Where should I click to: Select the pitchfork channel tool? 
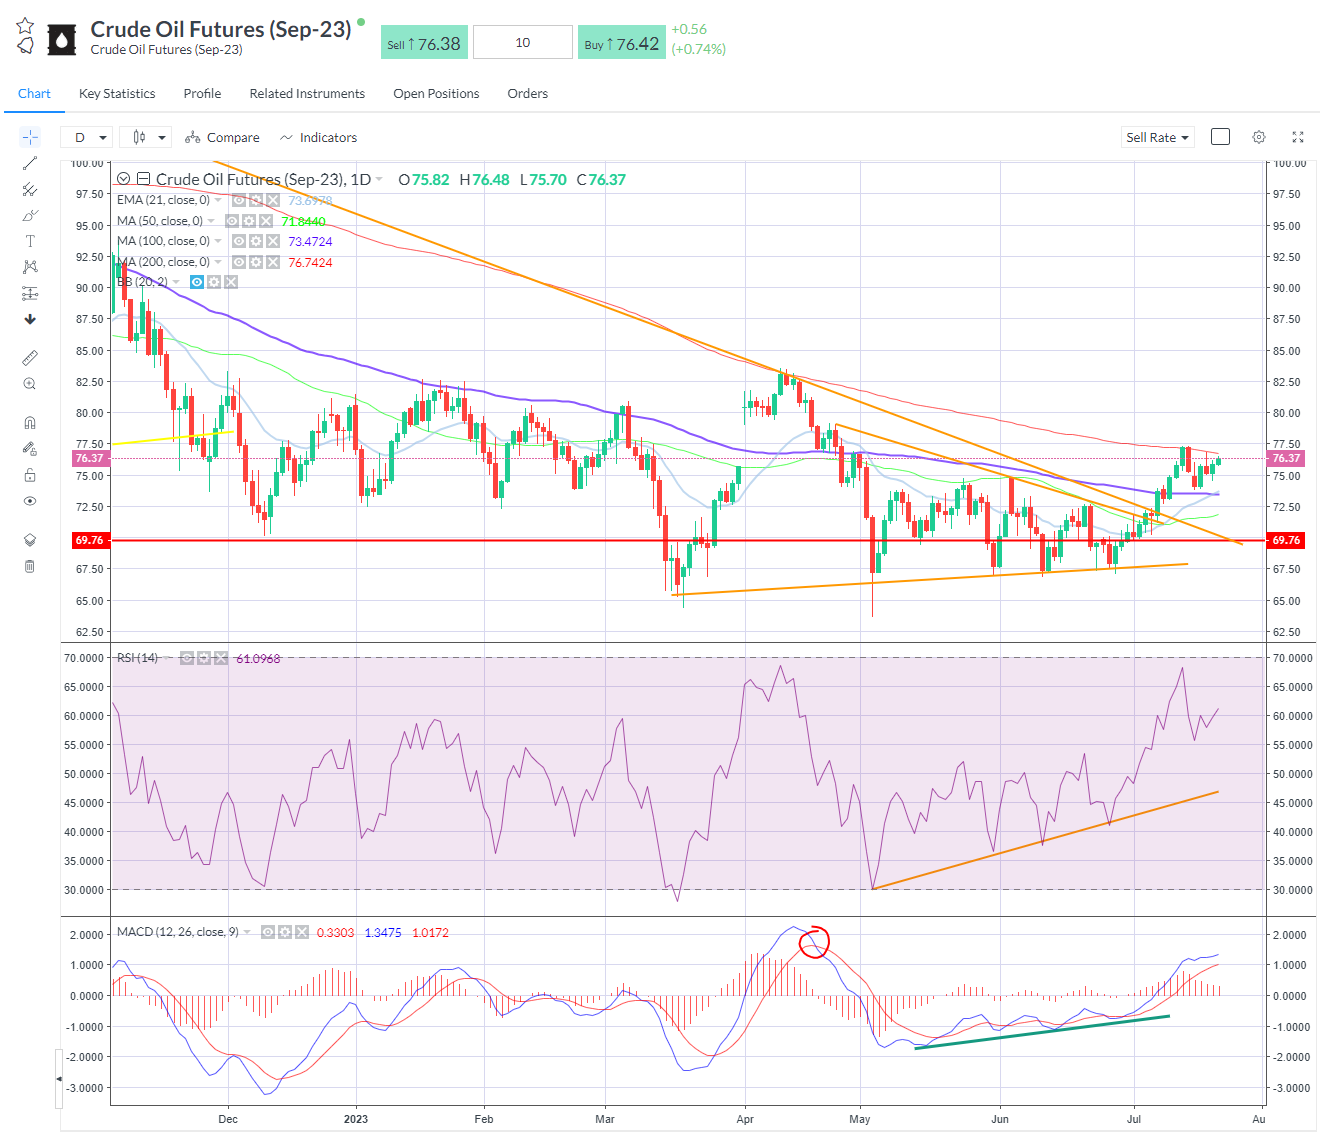click(30, 189)
